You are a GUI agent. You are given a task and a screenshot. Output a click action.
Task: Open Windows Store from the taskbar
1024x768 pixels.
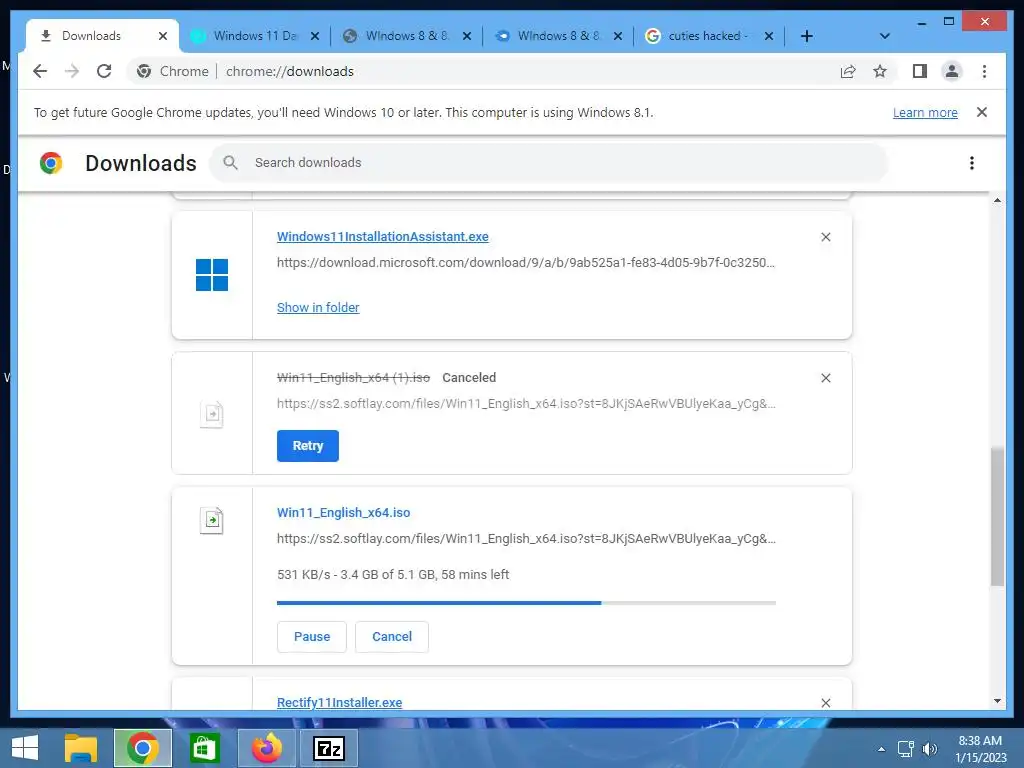pos(204,748)
